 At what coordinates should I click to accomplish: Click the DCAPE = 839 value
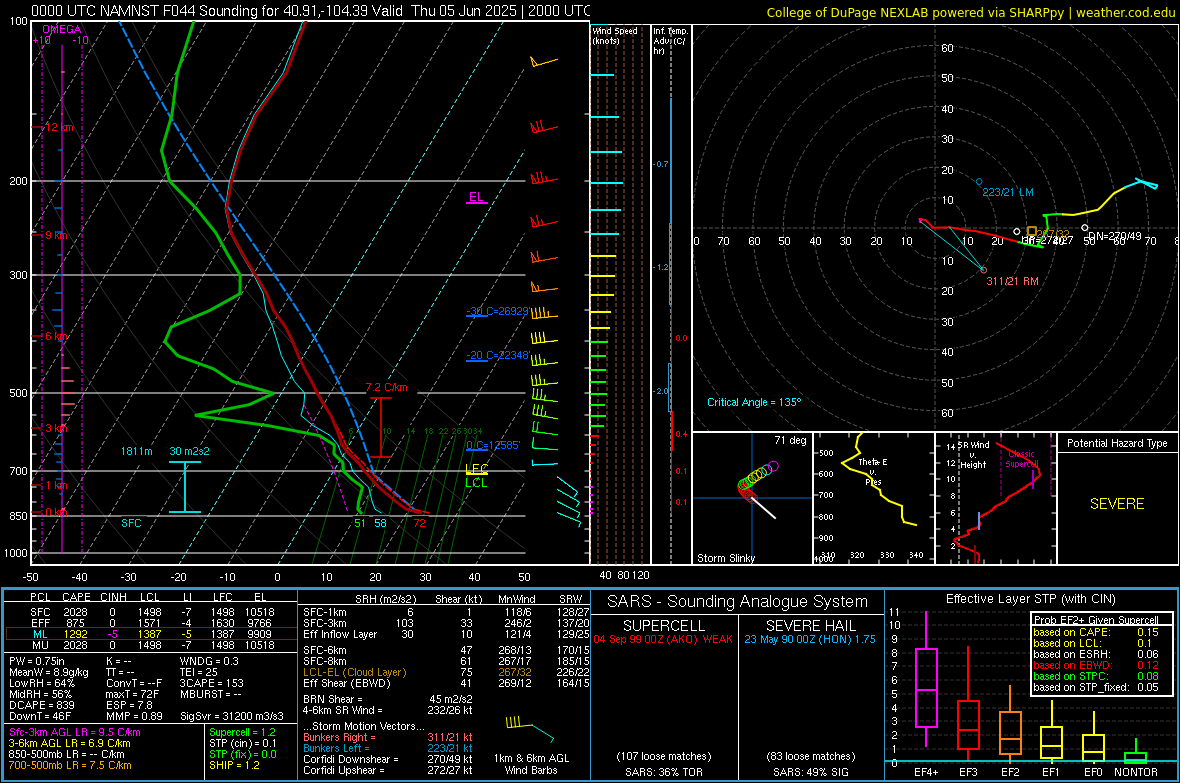tap(42, 705)
